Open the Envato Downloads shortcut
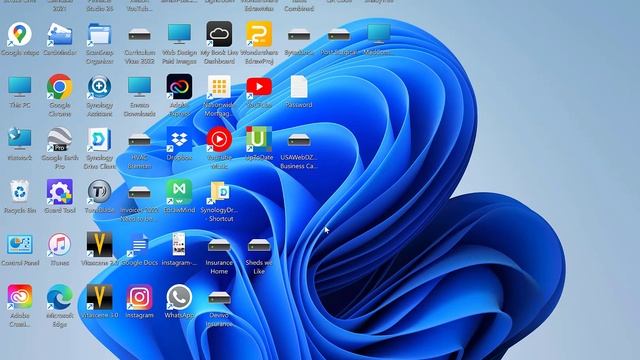 (x=139, y=87)
